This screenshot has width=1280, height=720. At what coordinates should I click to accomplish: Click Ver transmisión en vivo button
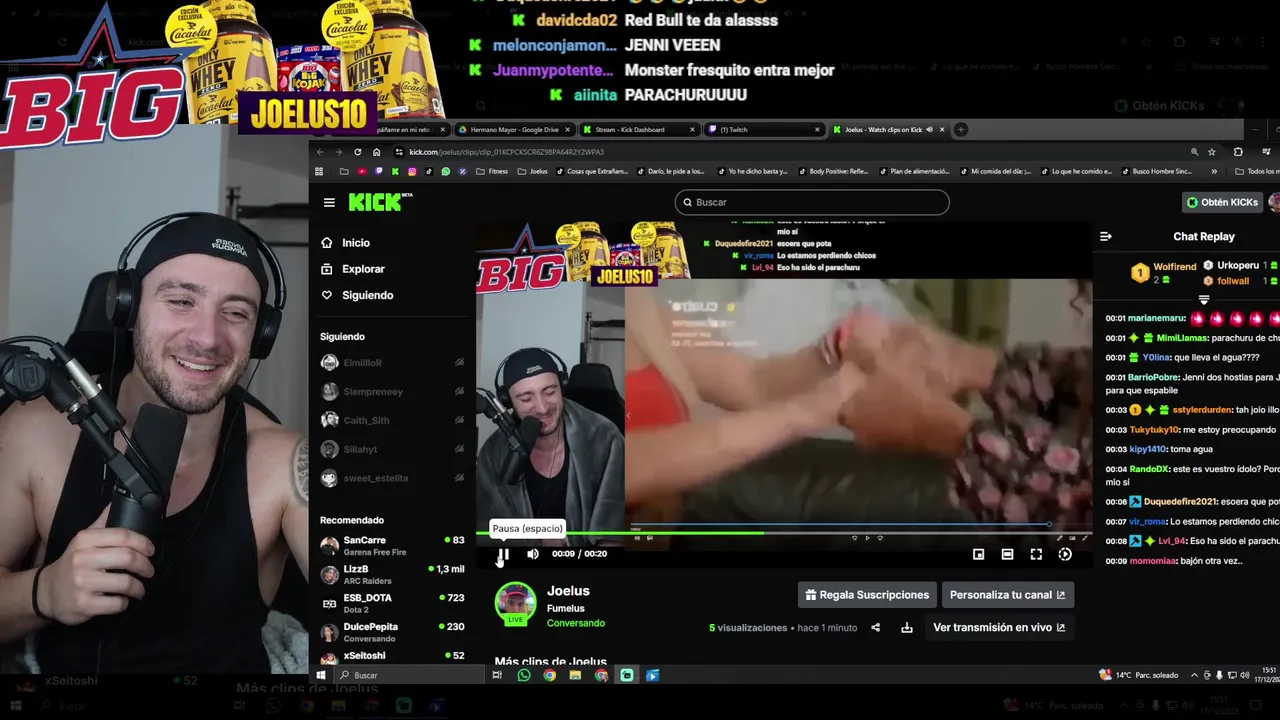(x=999, y=628)
